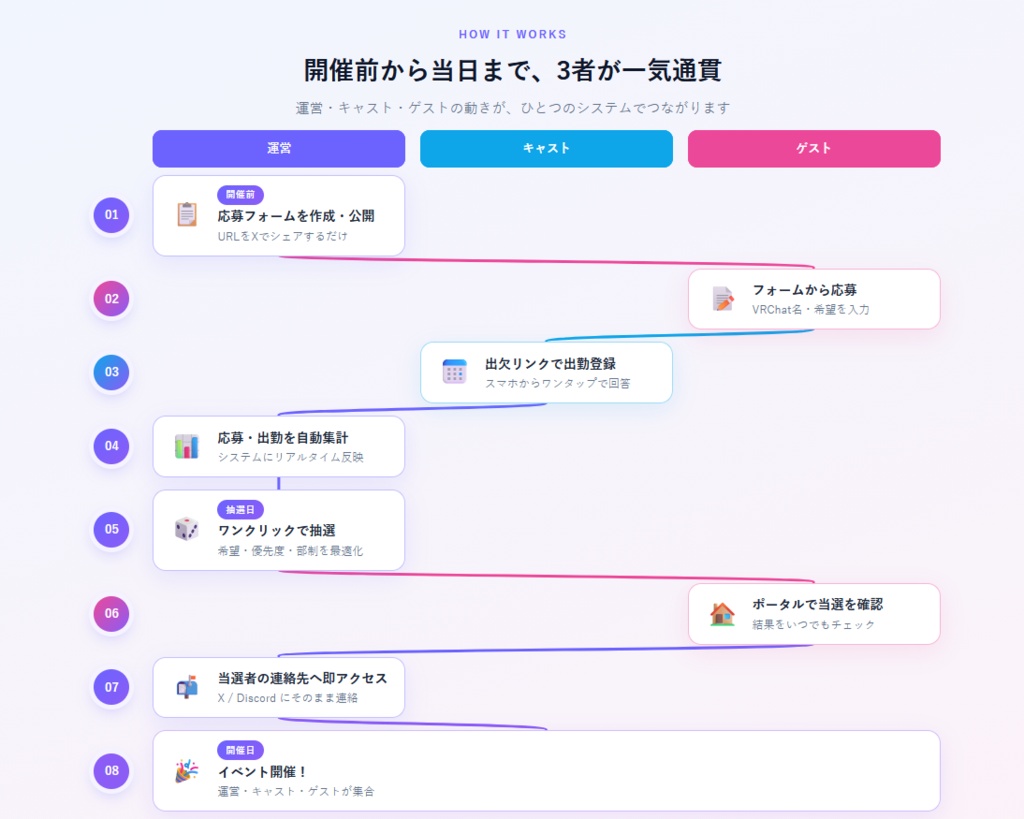Click the VRChat名・希望を入力 text

click(811, 310)
